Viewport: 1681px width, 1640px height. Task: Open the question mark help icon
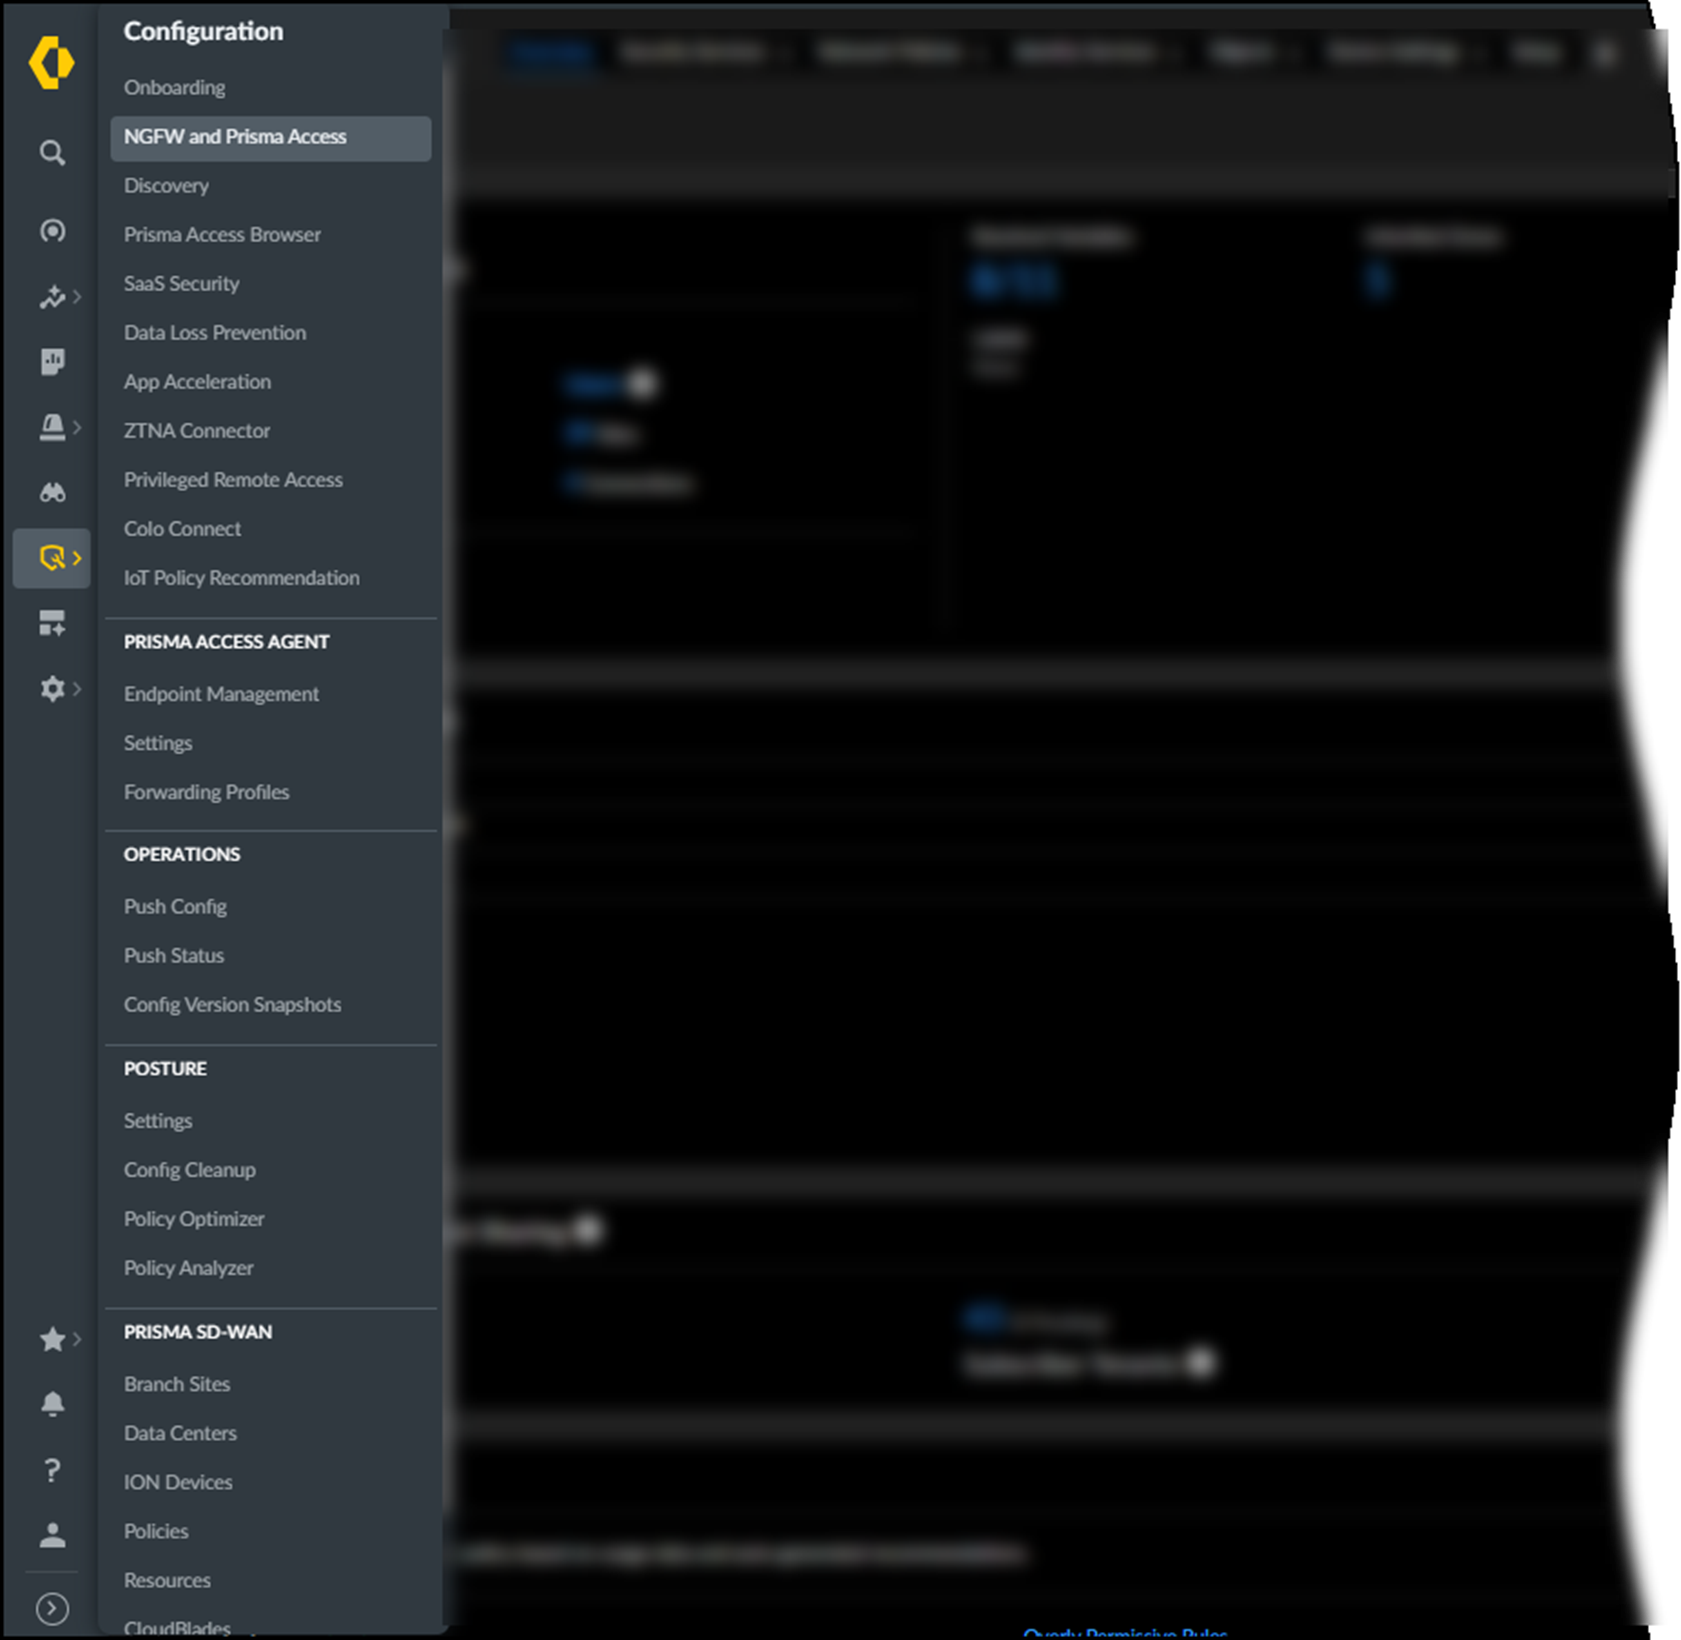tap(52, 1470)
